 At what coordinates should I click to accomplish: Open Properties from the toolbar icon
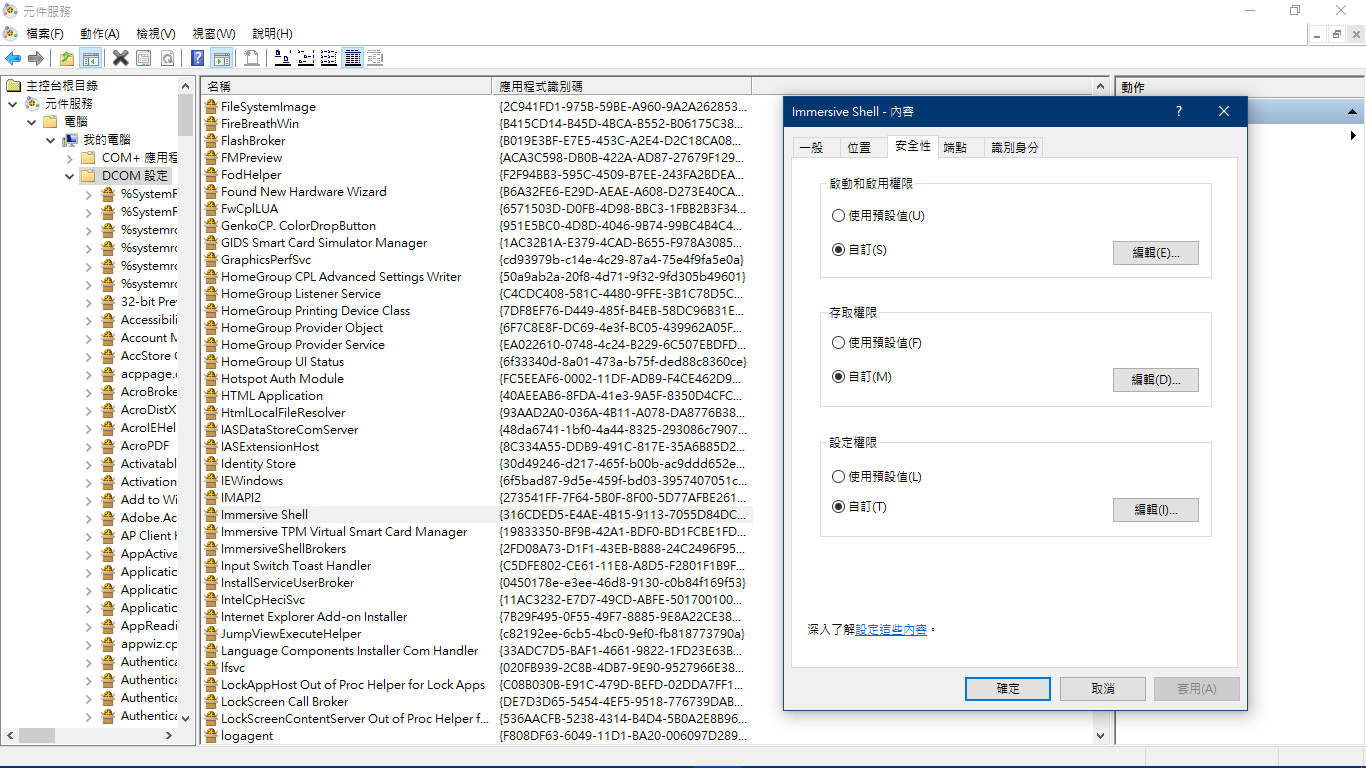[144, 58]
